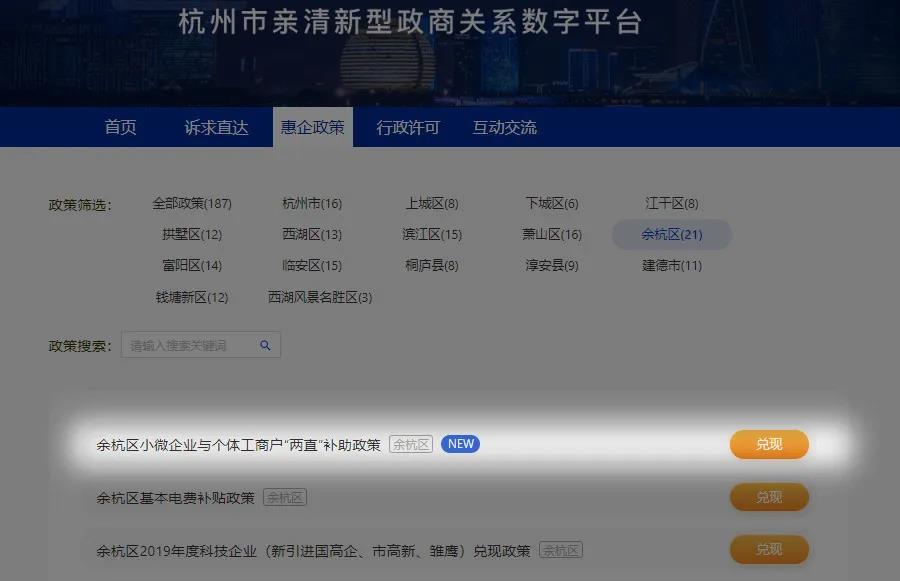This screenshot has height=581, width=900.
Task: Click the search magnifier icon
Action: 265,346
